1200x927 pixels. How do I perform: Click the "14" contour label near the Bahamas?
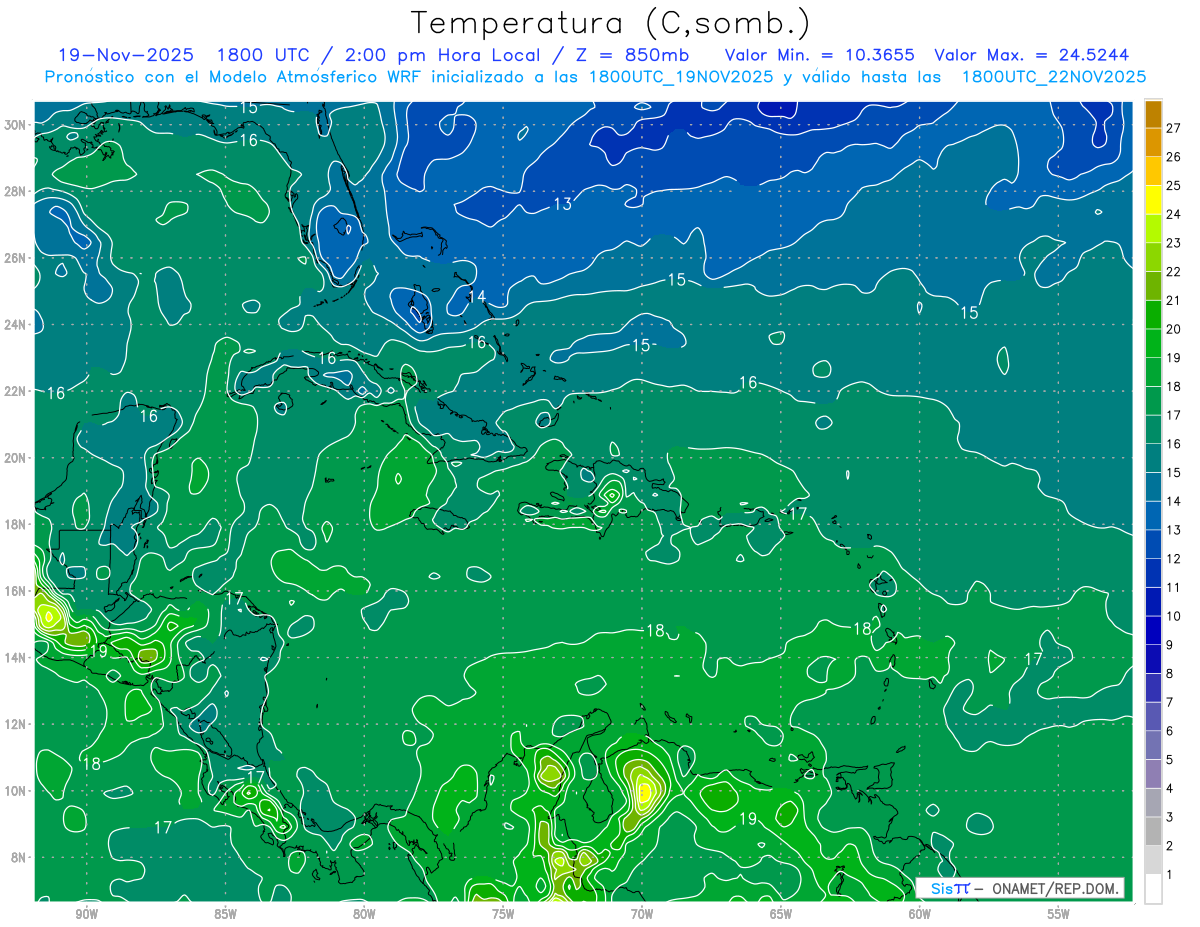477,297
